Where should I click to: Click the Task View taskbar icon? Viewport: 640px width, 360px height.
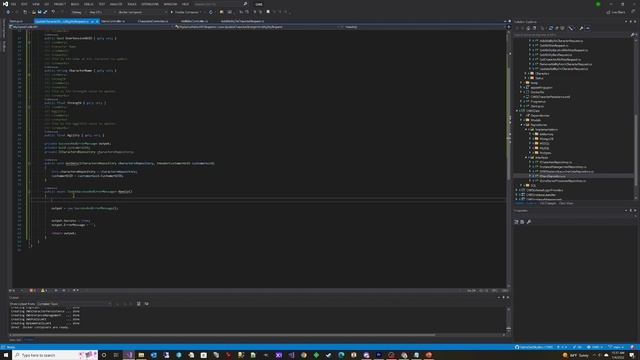point(116,355)
